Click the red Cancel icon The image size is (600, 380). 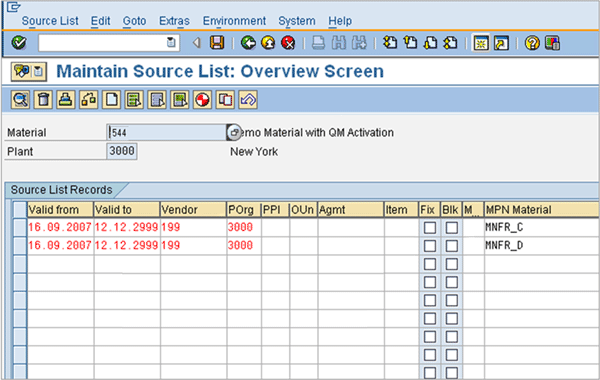coord(288,43)
